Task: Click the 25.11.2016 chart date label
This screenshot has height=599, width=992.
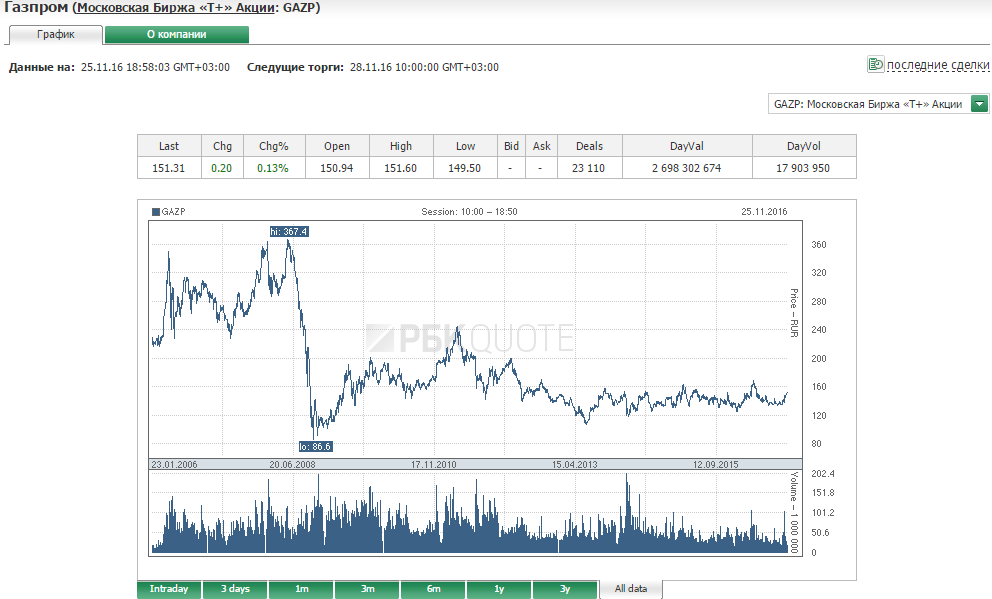Action: [764, 212]
